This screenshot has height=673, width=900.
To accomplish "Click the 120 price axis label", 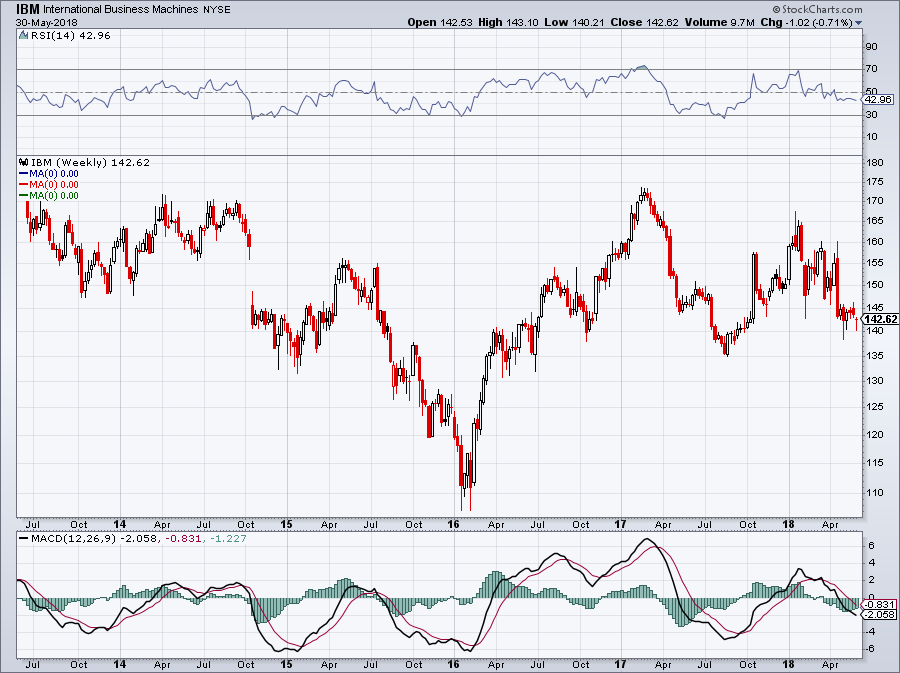I will (x=875, y=434).
